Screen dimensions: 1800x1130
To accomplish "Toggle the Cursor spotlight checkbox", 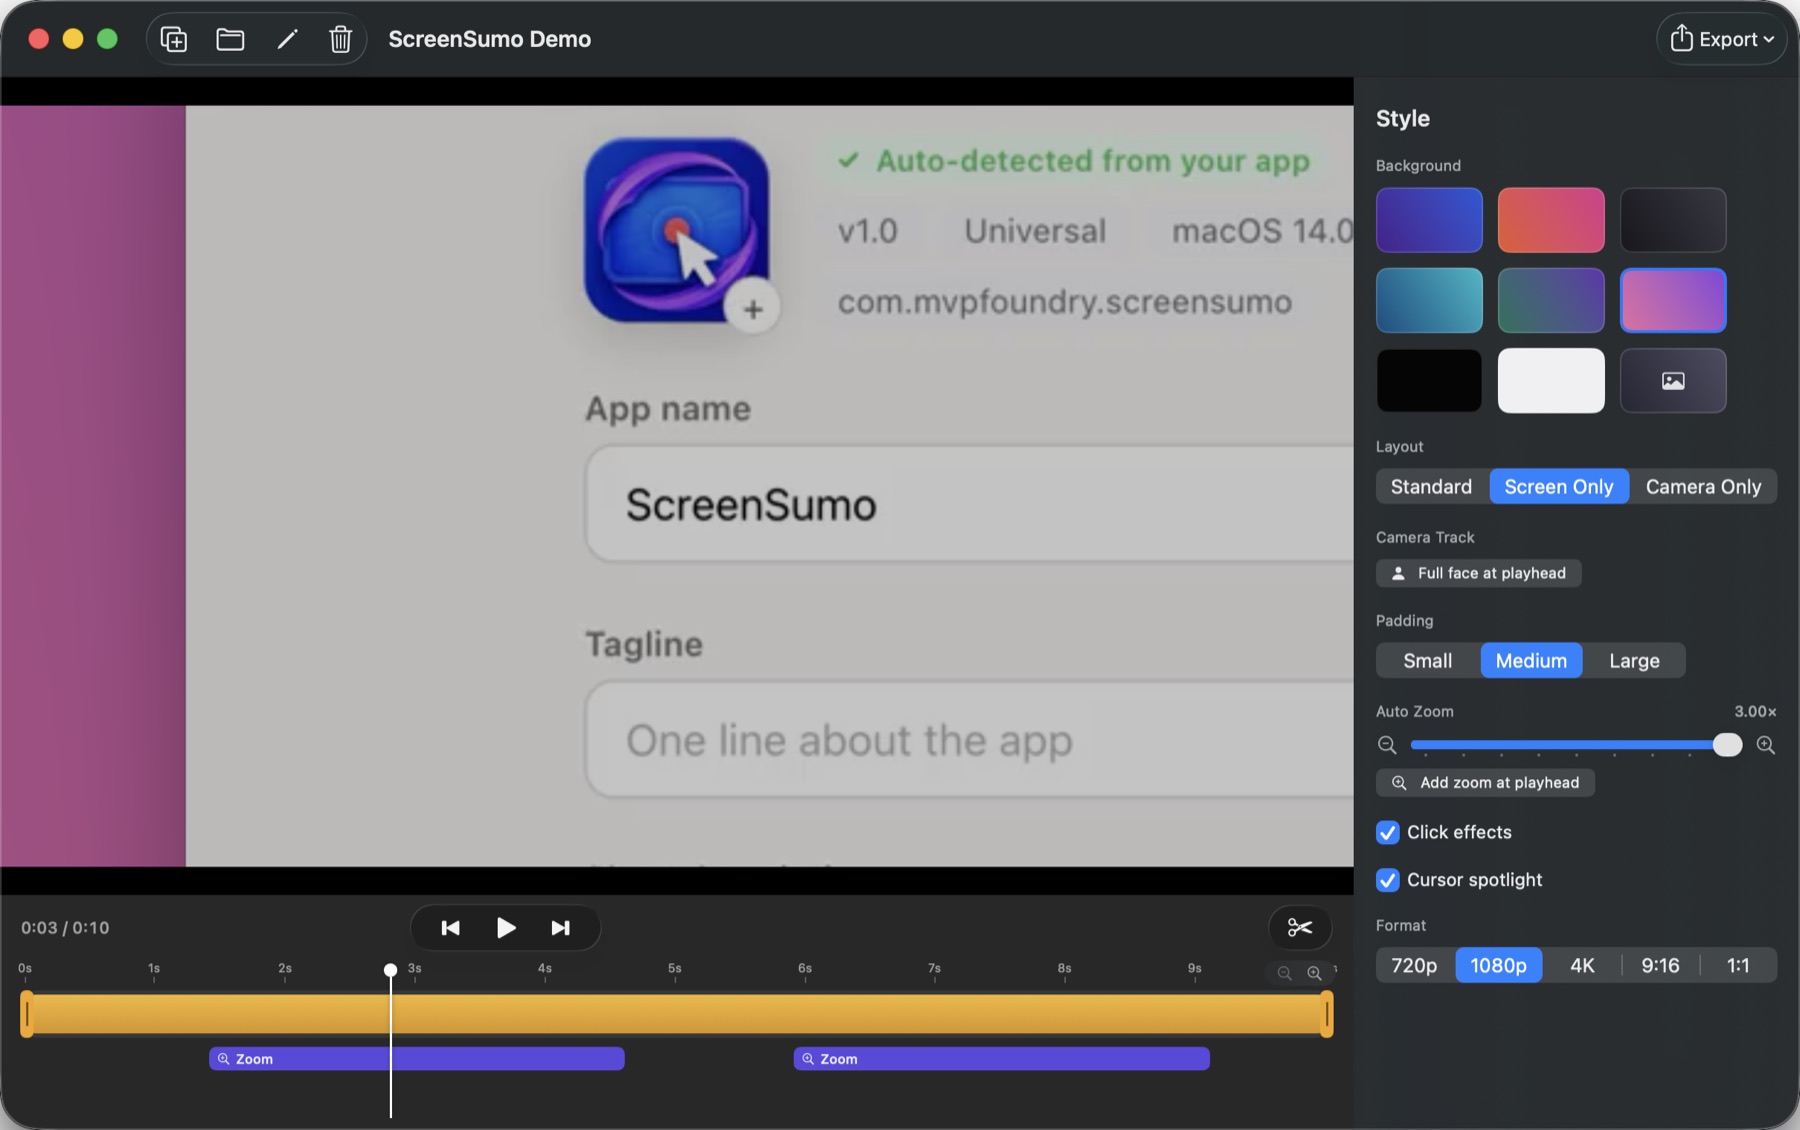I will (1387, 880).
